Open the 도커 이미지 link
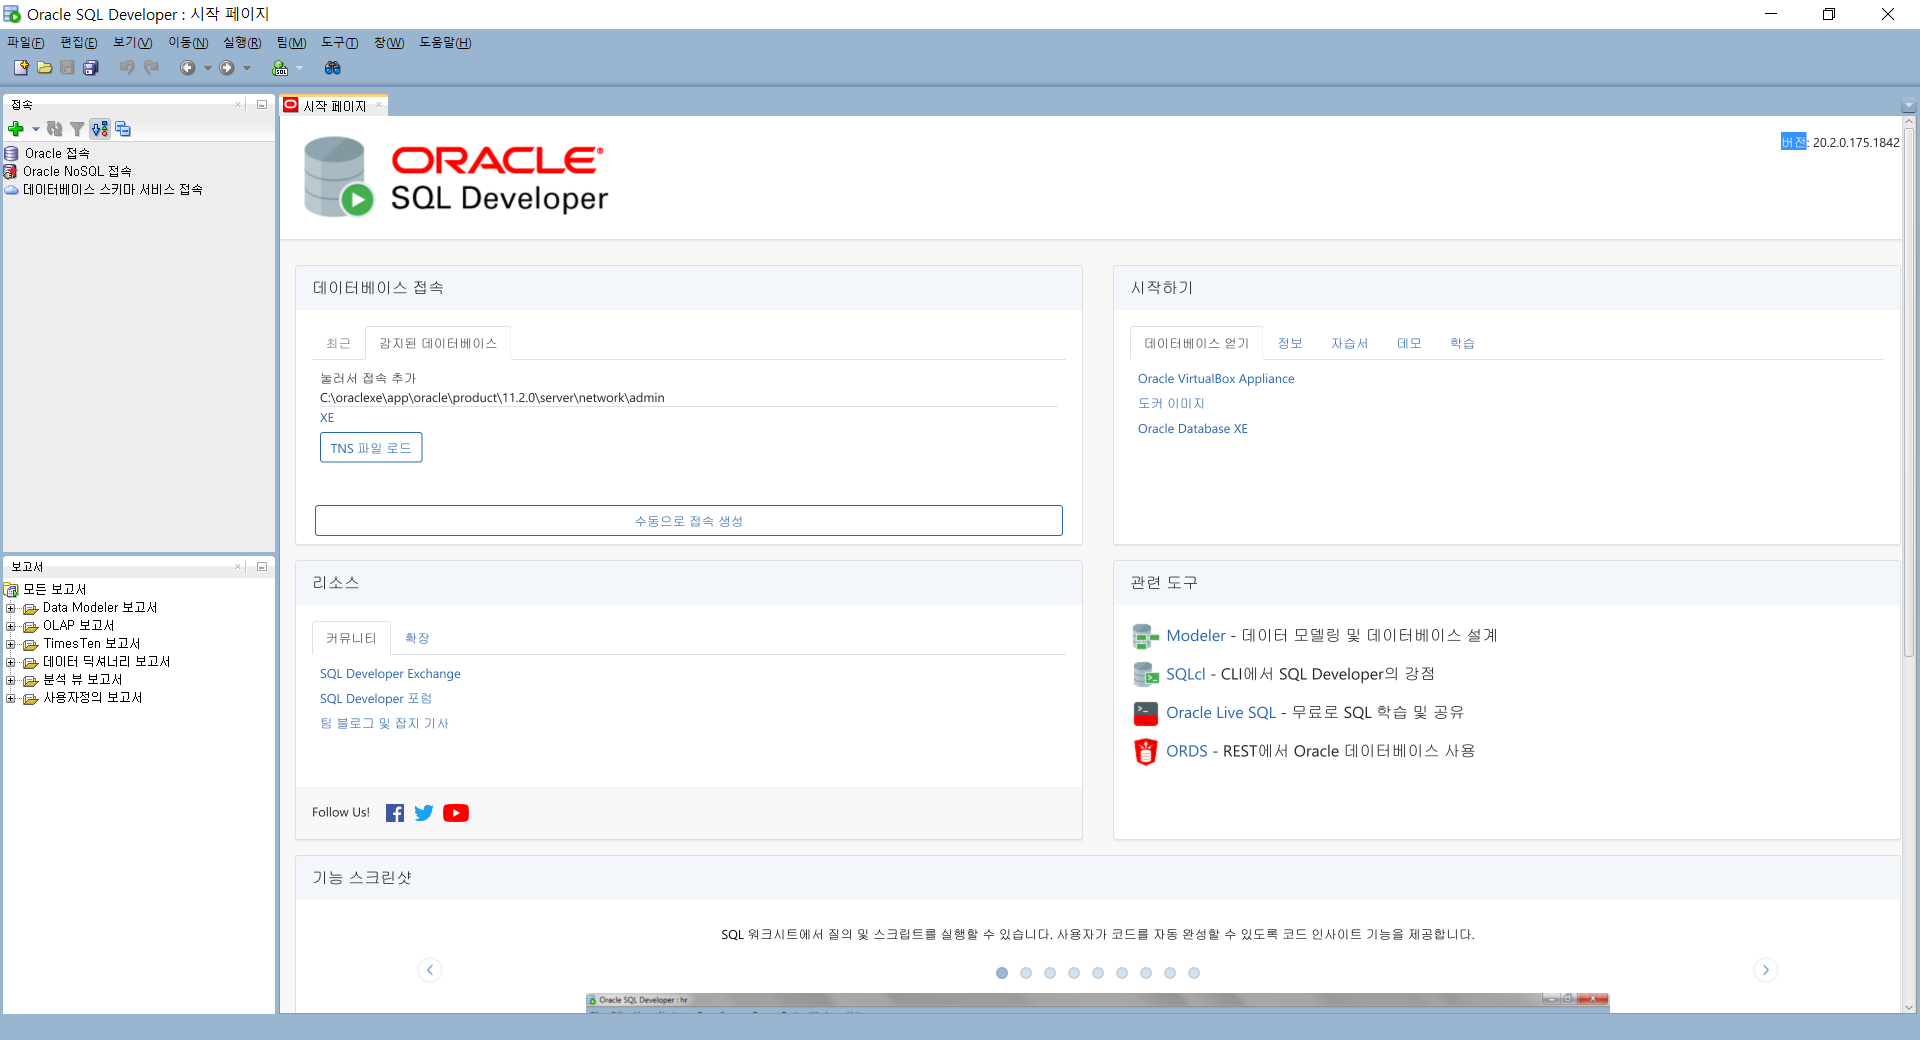The width and height of the screenshot is (1920, 1040). pos(1171,404)
